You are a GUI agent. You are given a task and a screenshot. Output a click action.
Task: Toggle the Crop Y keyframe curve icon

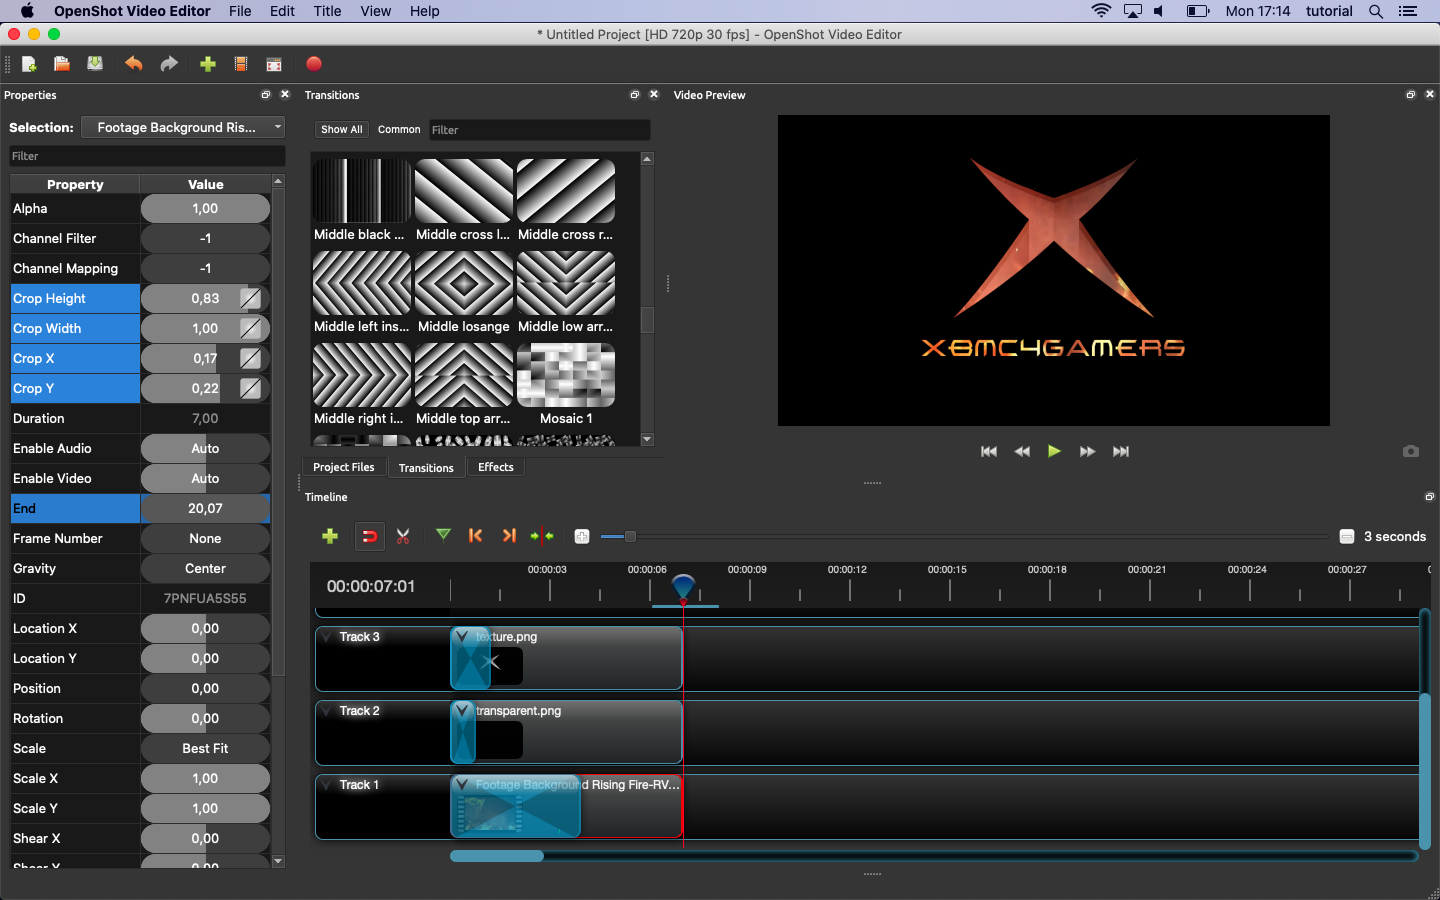[250, 389]
